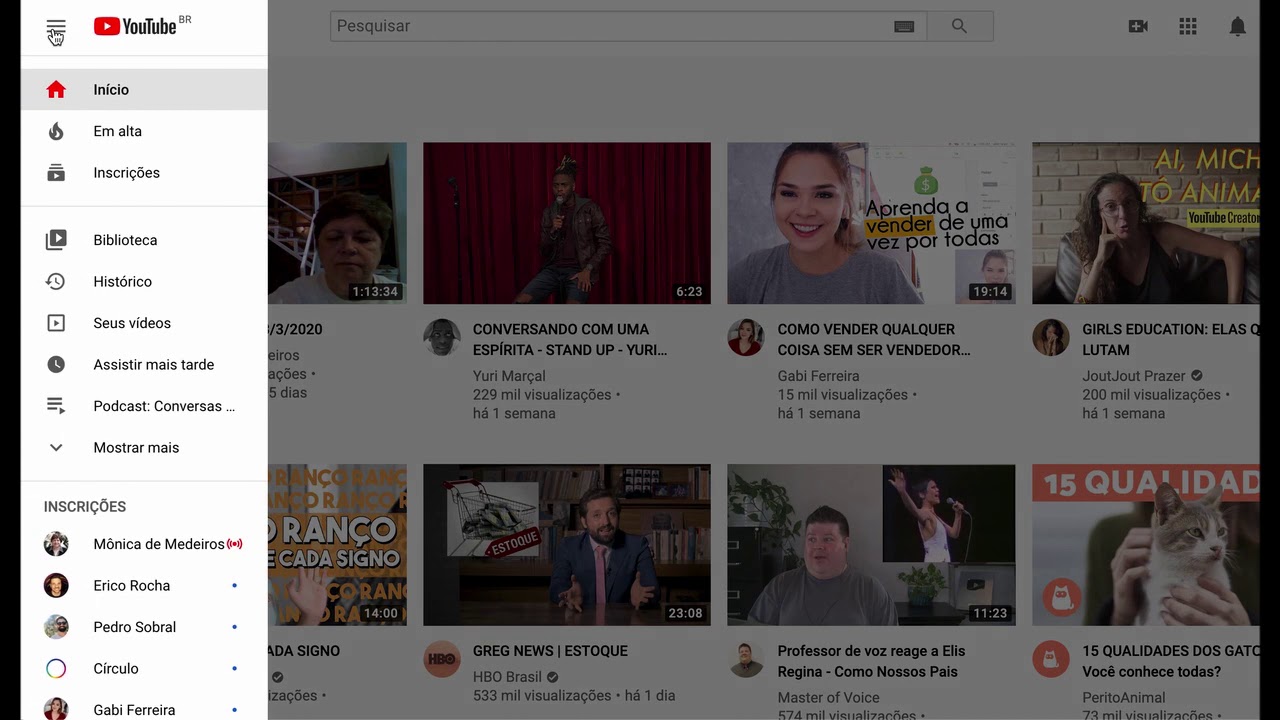The width and height of the screenshot is (1280, 720).
Task: Click JoutJout Prazer avatar beside GIRLS EDUCATION
Action: tap(1051, 338)
